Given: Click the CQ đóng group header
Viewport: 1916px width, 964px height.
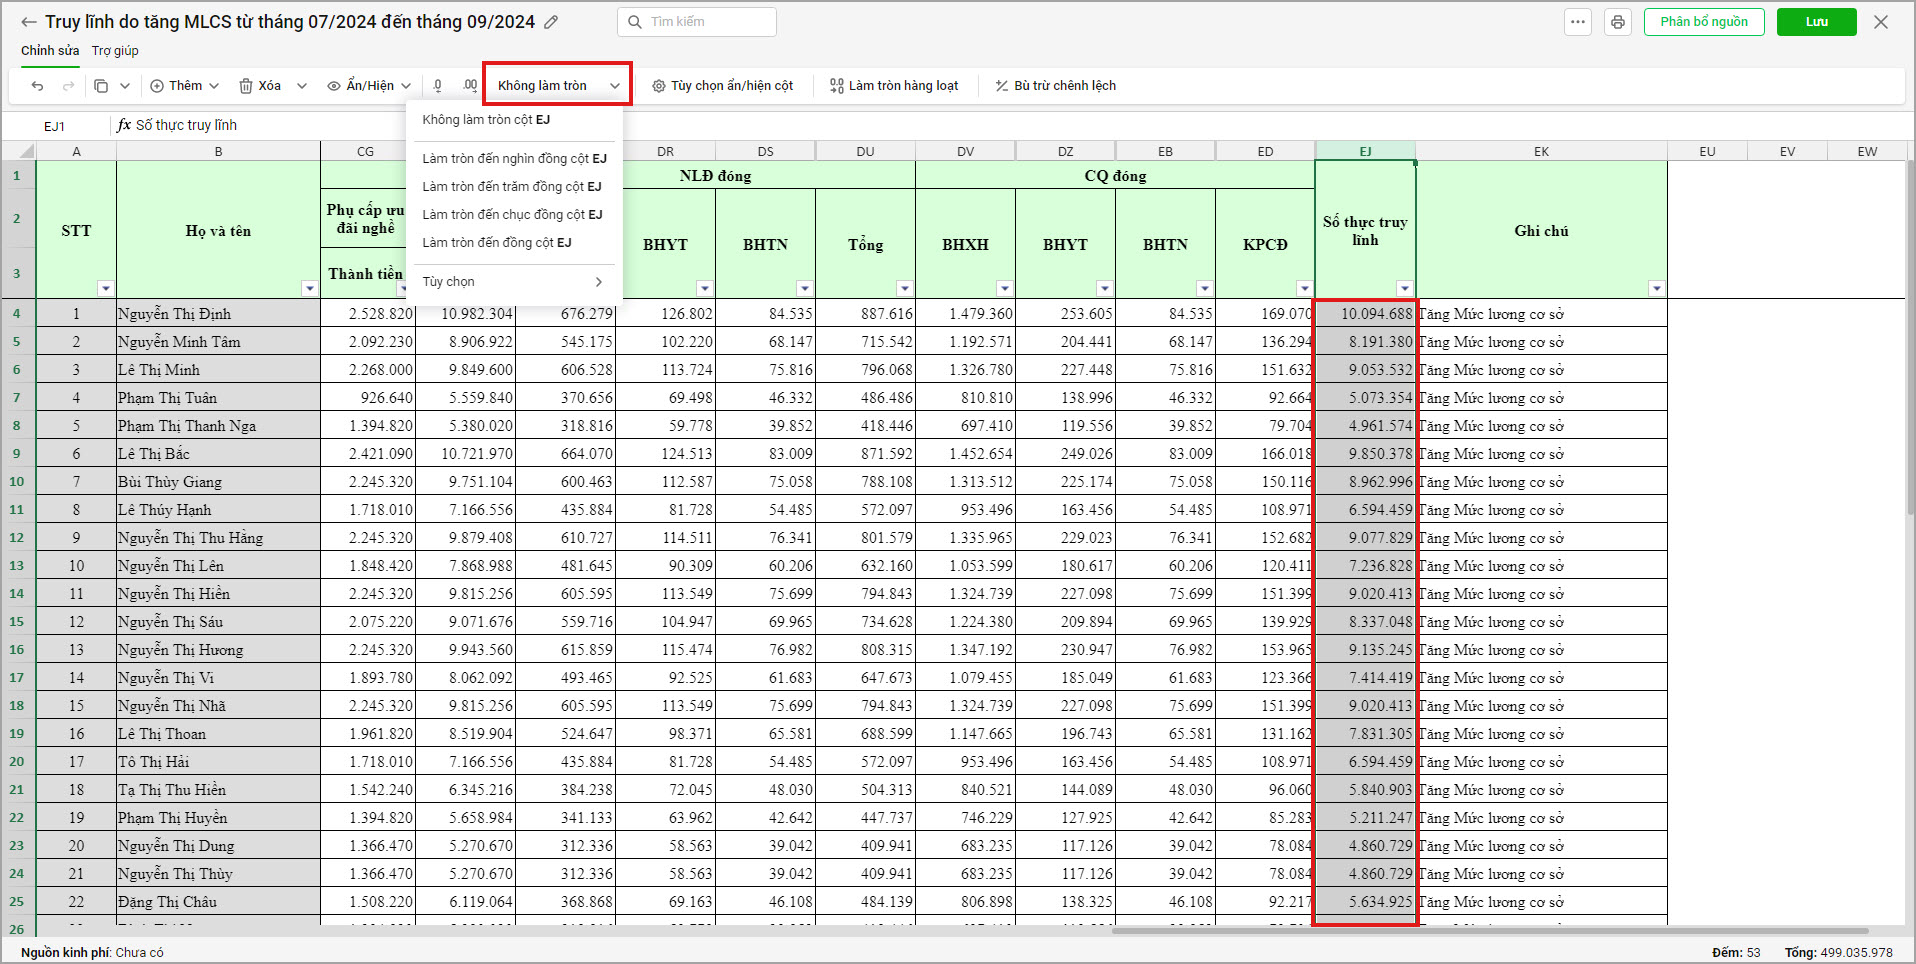Looking at the screenshot, I should coord(1115,176).
